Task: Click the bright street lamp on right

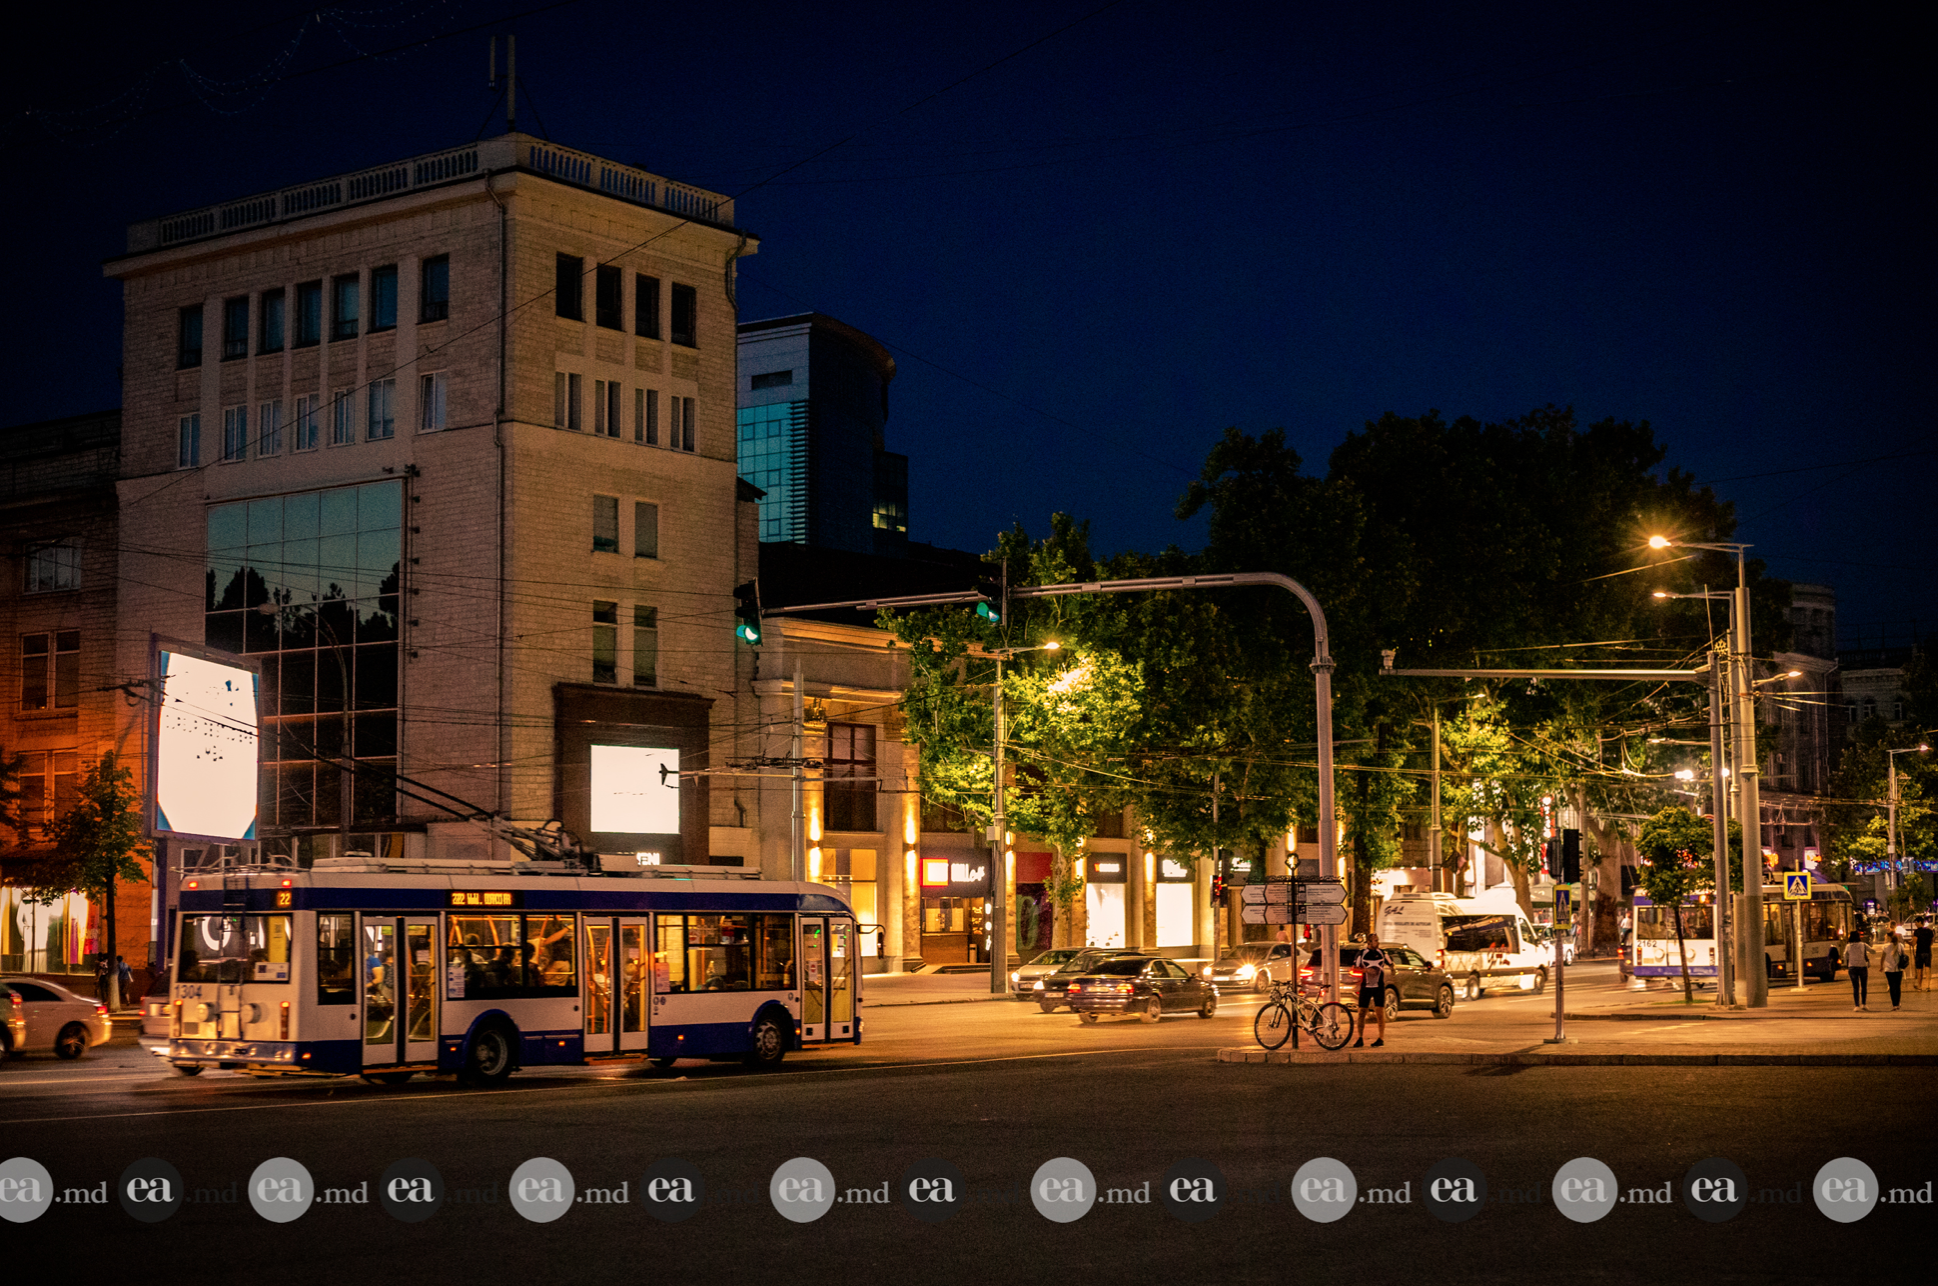Action: click(1659, 543)
